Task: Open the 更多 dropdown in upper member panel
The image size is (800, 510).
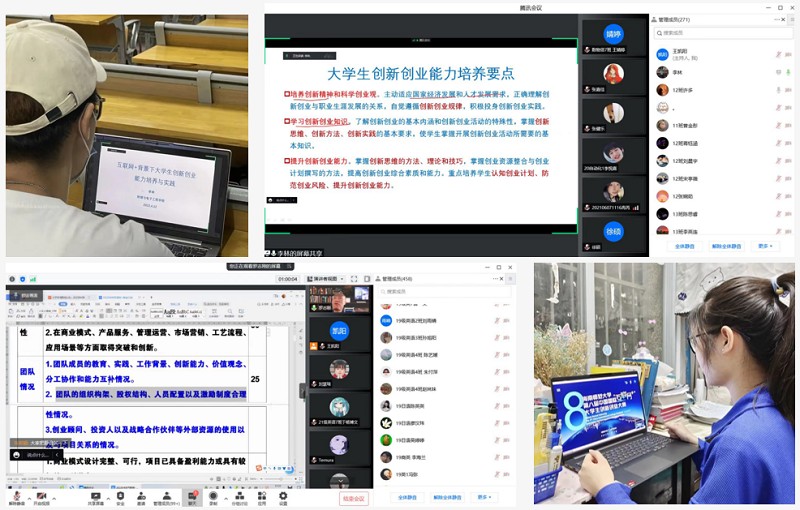Action: pyautogui.click(x=763, y=245)
